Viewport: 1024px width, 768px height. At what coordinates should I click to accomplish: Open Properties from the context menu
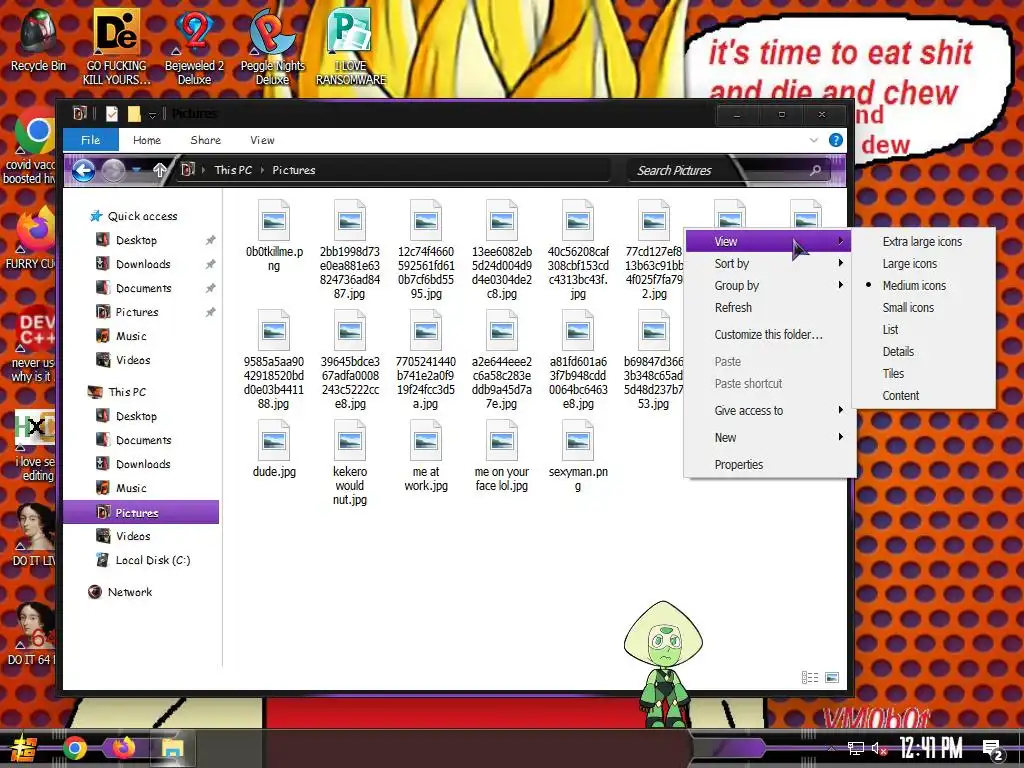(x=769, y=464)
